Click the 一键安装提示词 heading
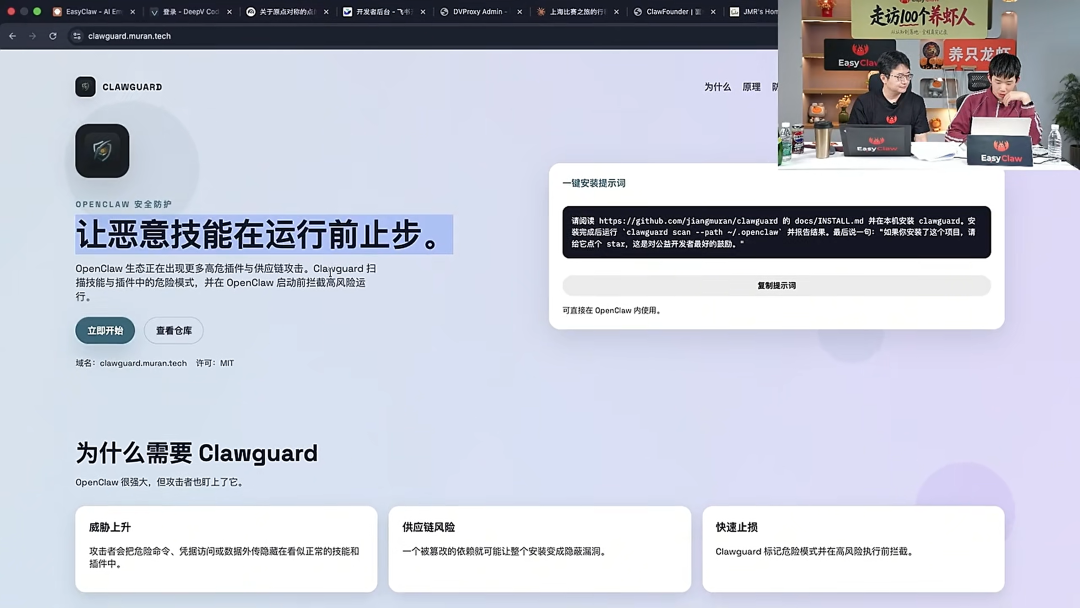The height and width of the screenshot is (608, 1080). [x=594, y=183]
